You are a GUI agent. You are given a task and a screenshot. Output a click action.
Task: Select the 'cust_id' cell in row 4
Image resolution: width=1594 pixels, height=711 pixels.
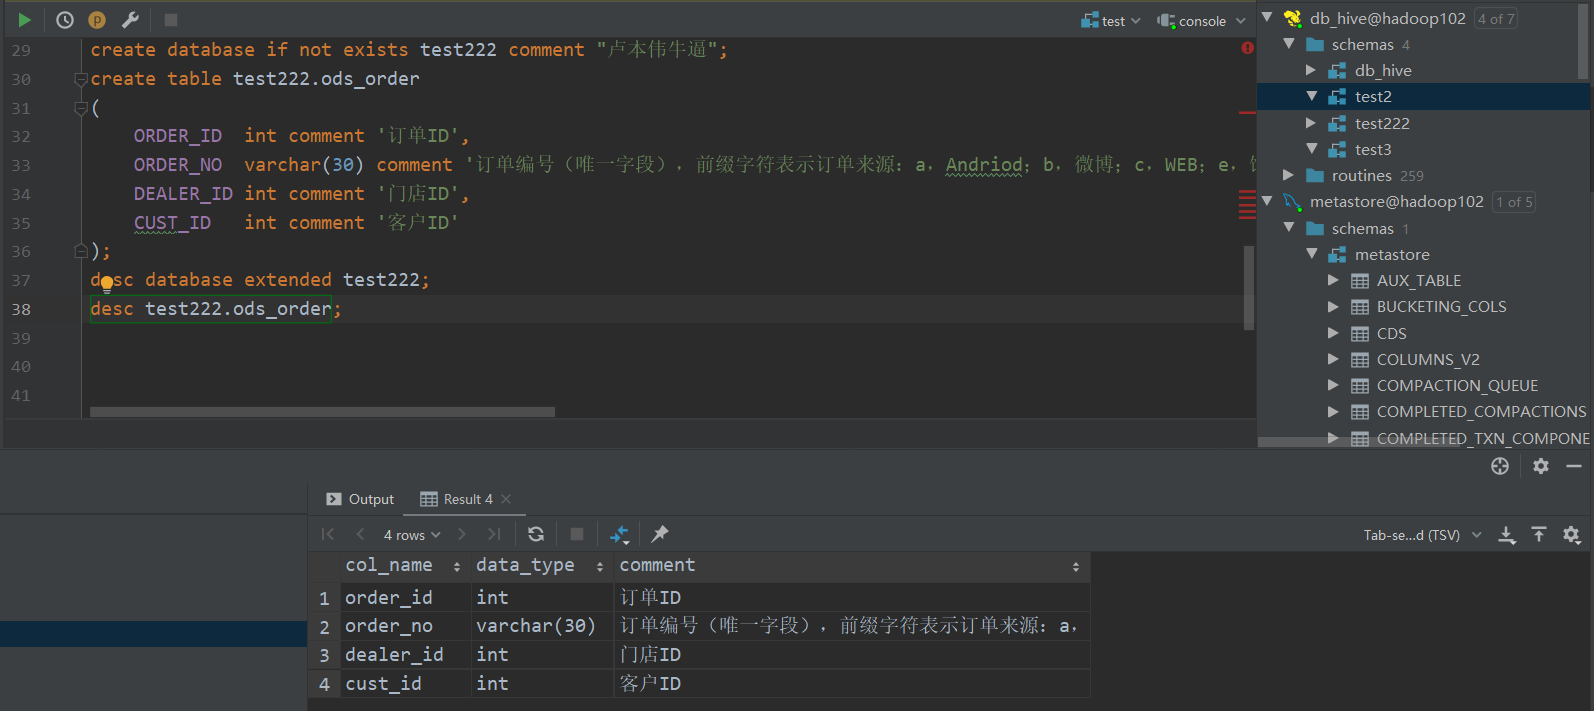pyautogui.click(x=405, y=684)
